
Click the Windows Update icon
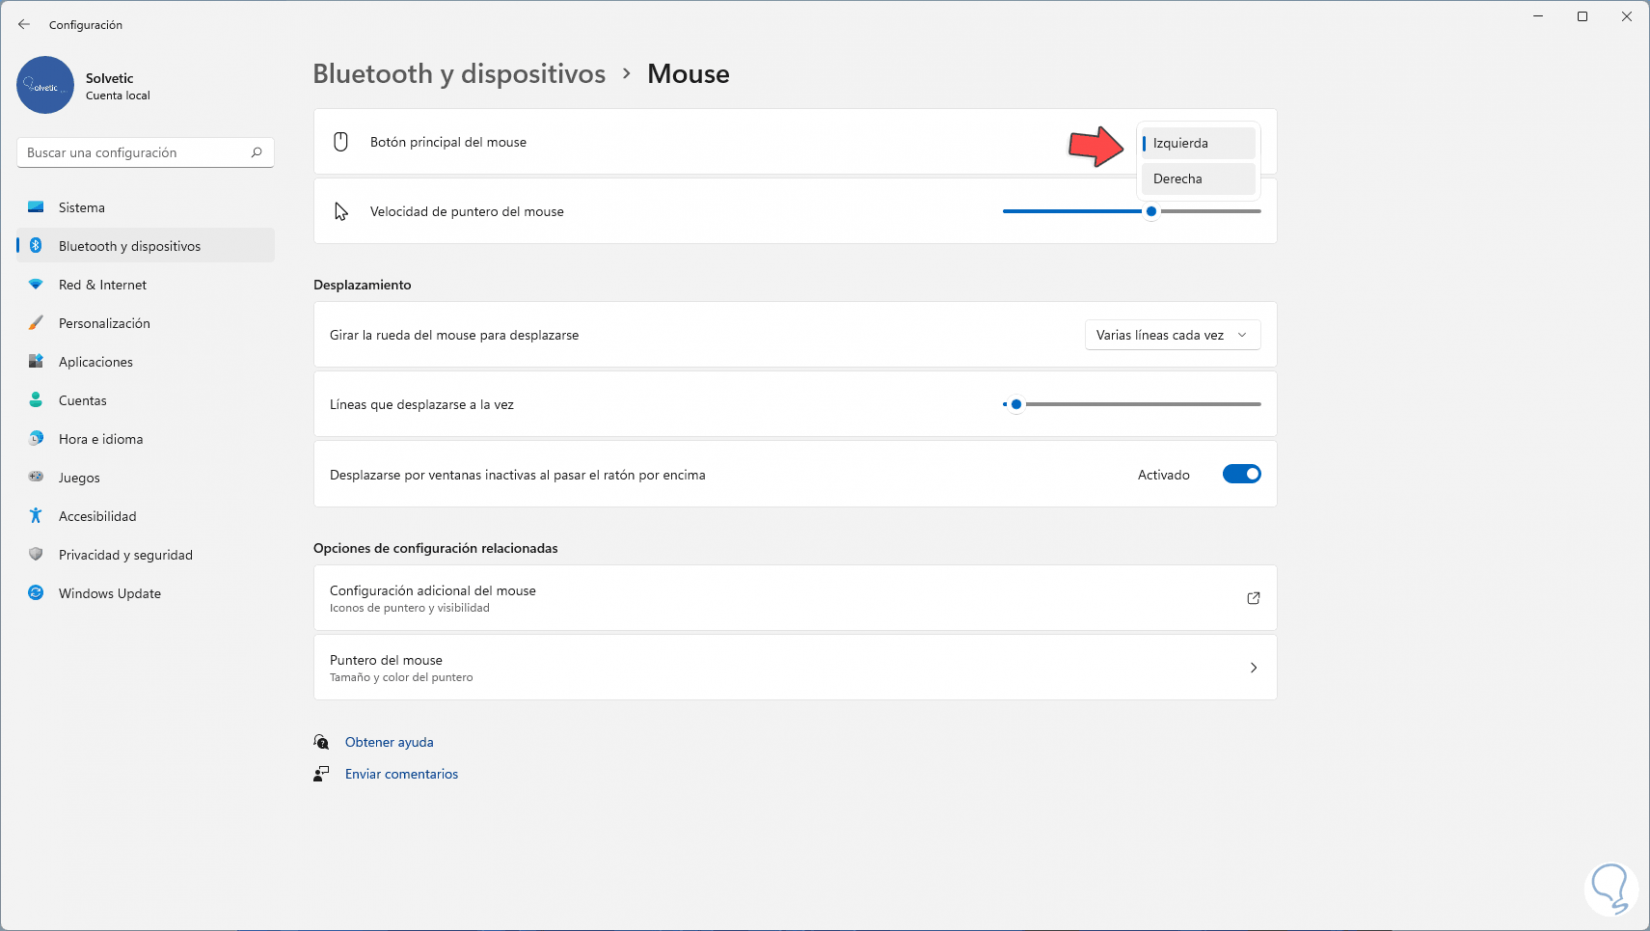(x=36, y=593)
